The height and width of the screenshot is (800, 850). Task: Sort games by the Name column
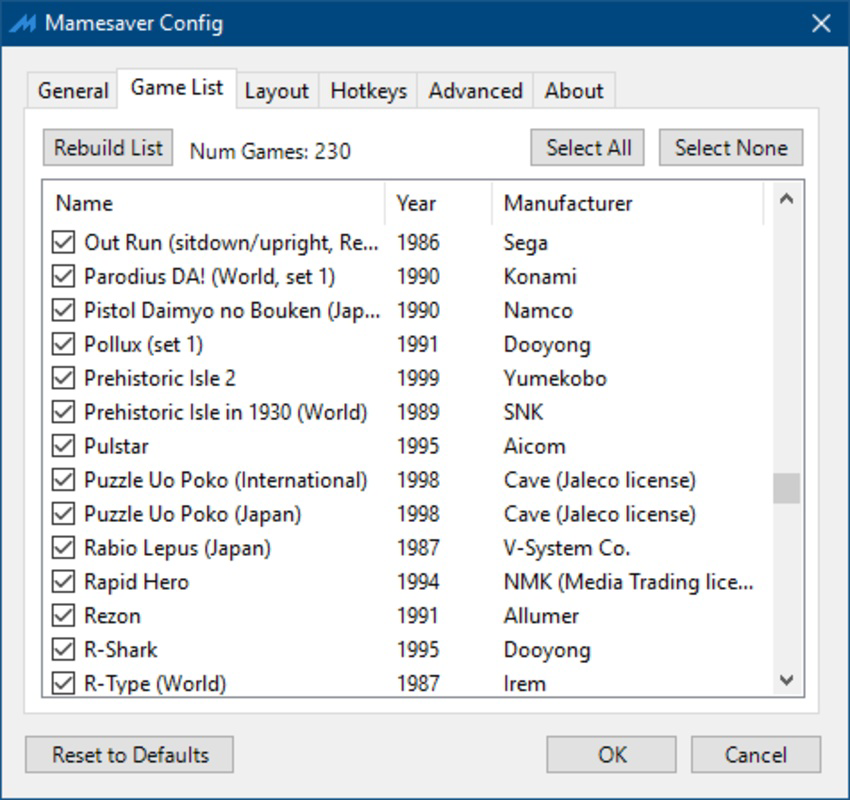[214, 203]
